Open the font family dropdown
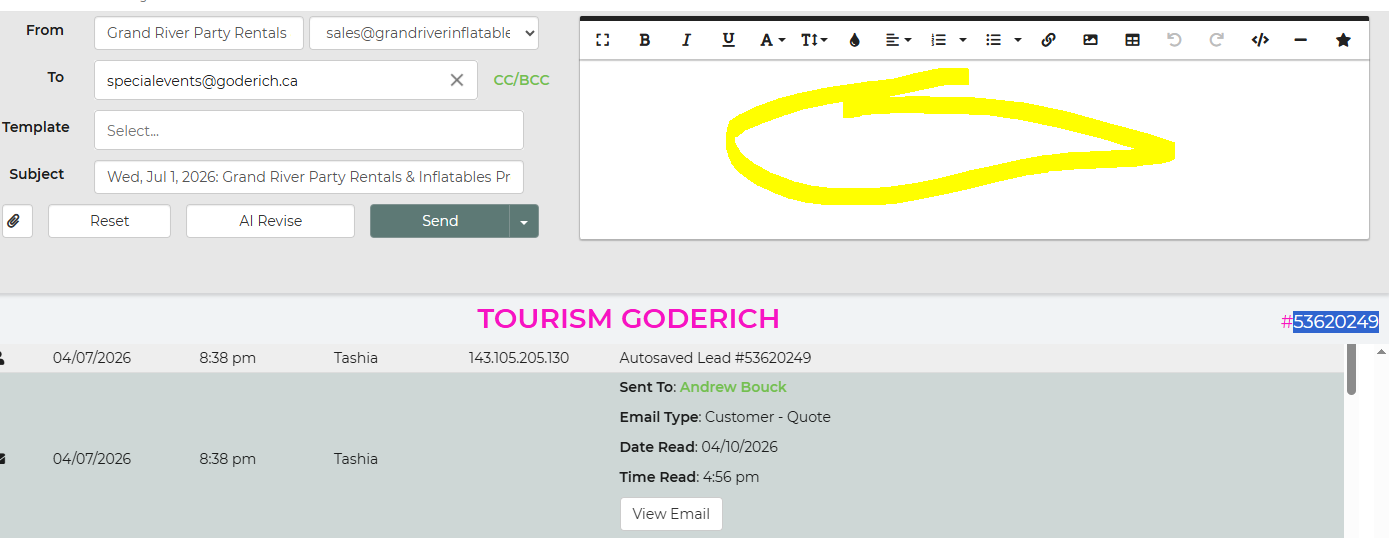Screen dimensions: 1389x538 point(771,40)
